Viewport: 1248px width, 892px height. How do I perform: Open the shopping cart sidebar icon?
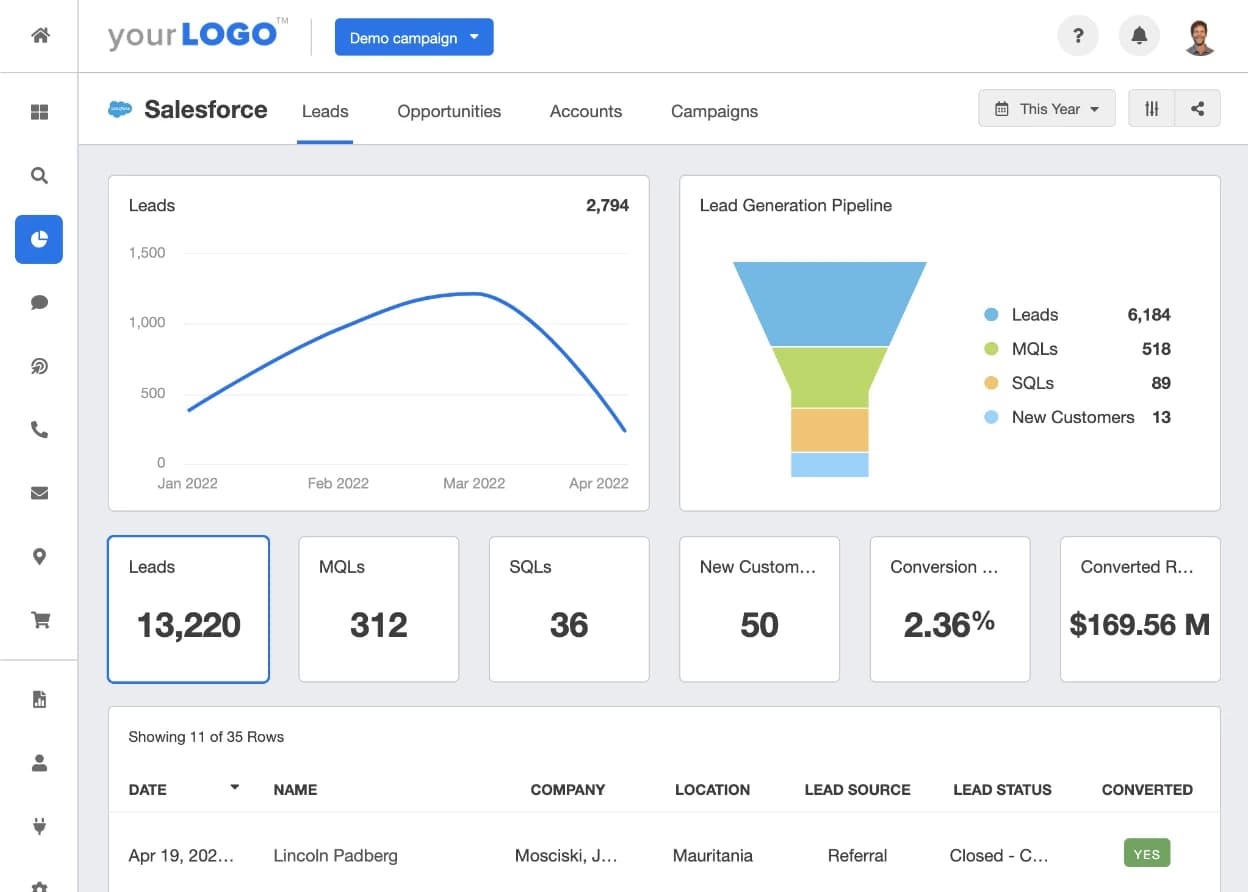[x=40, y=620]
